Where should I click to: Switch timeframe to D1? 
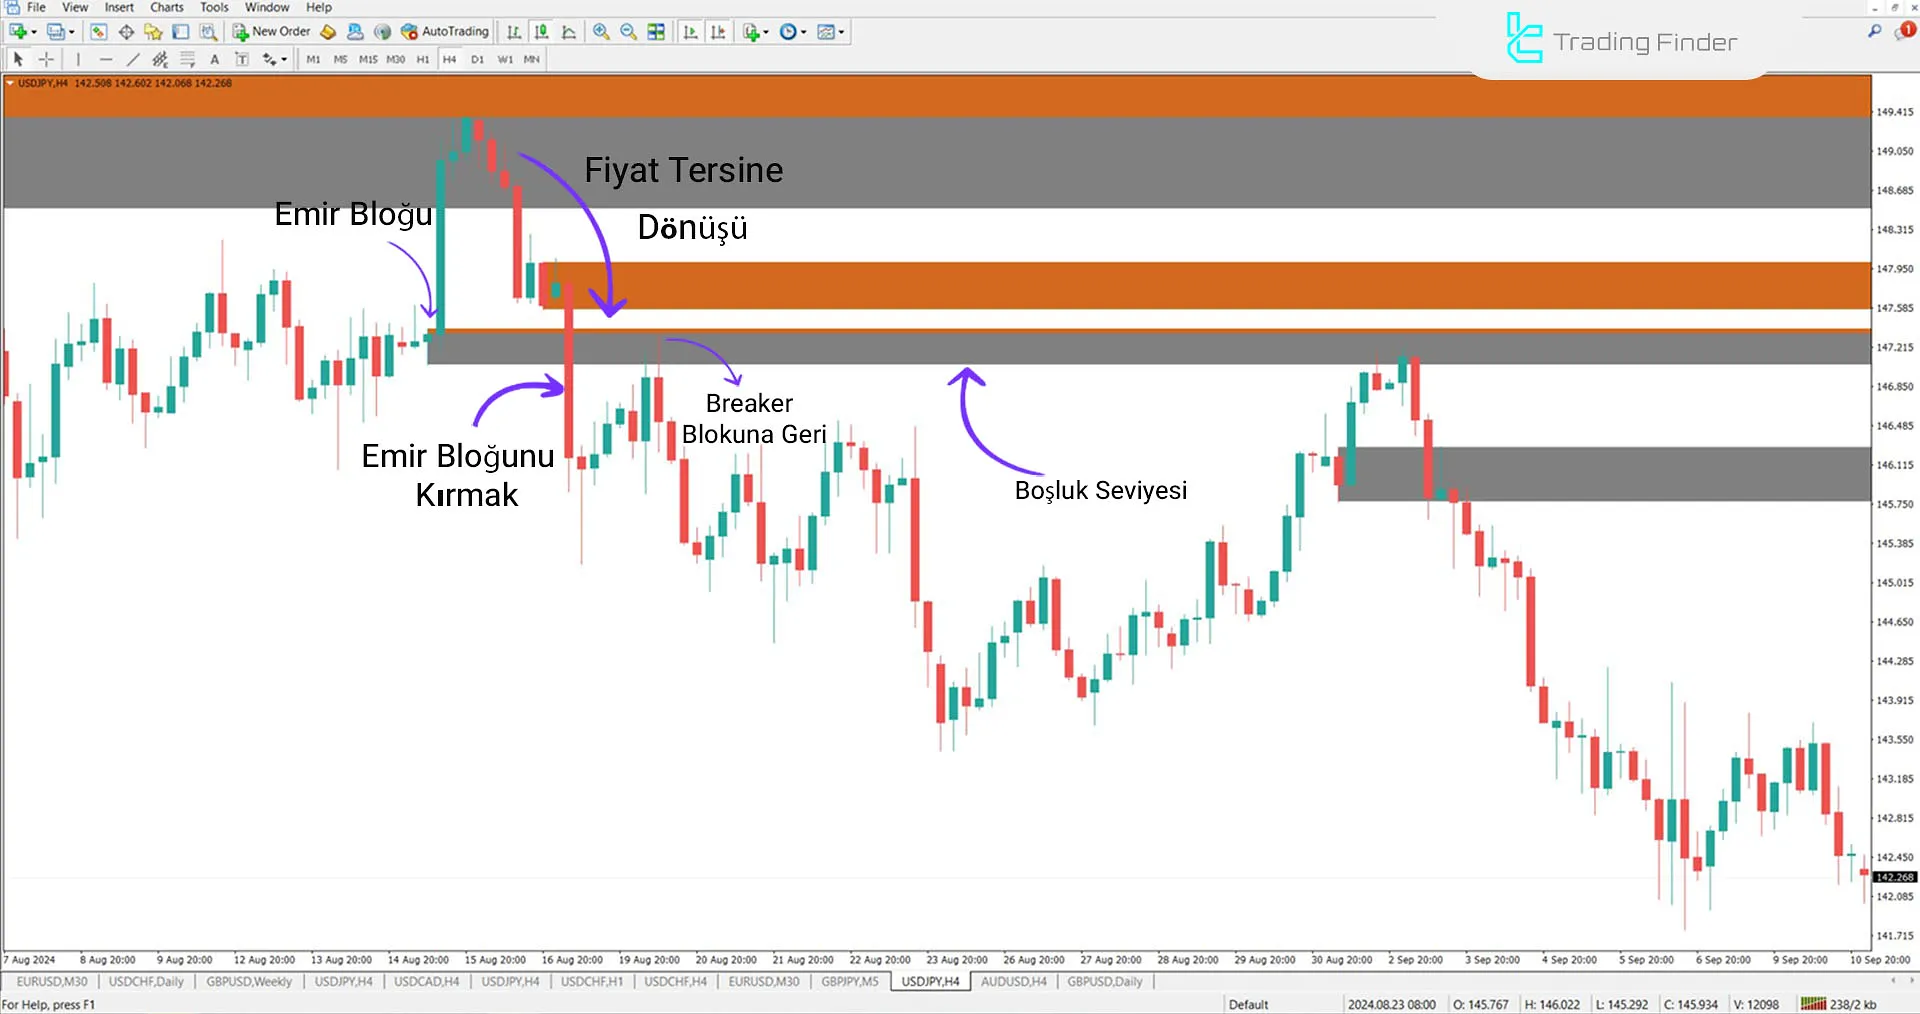click(477, 59)
